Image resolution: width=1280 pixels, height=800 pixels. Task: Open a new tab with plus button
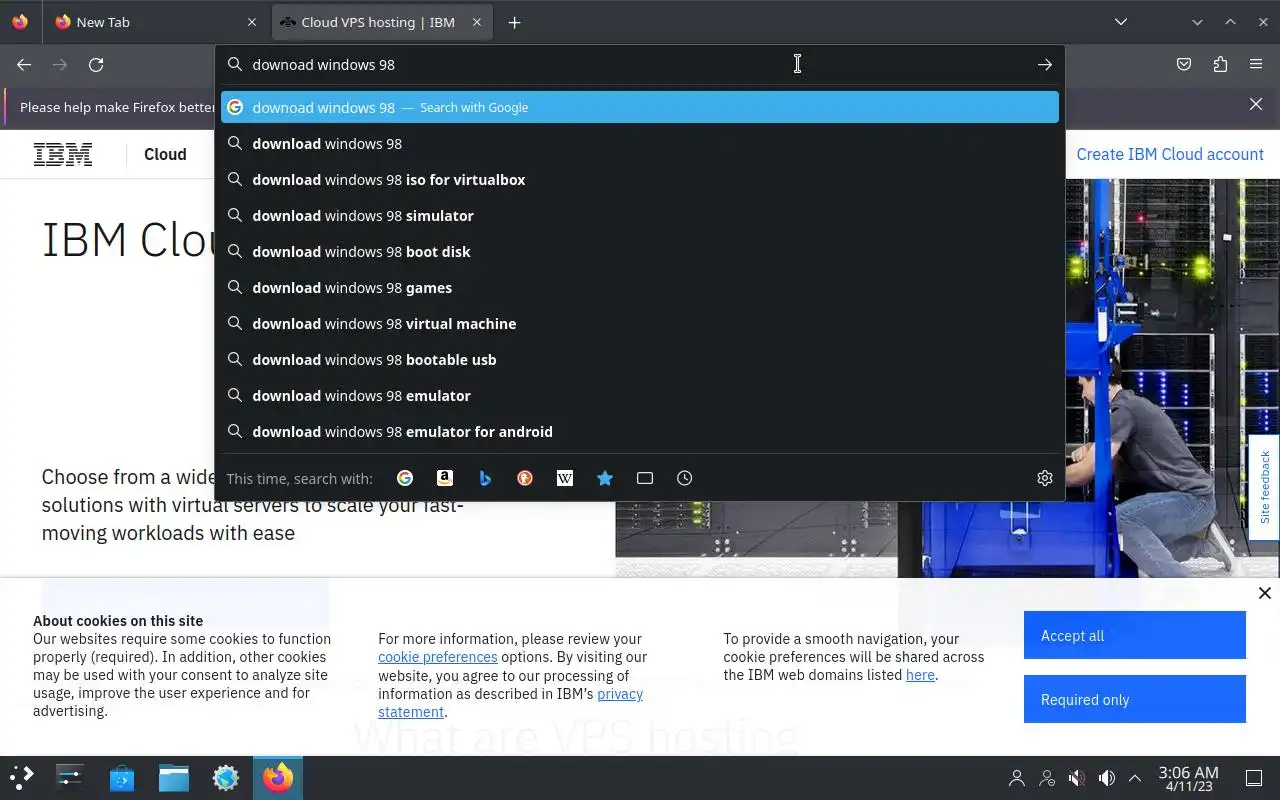514,22
